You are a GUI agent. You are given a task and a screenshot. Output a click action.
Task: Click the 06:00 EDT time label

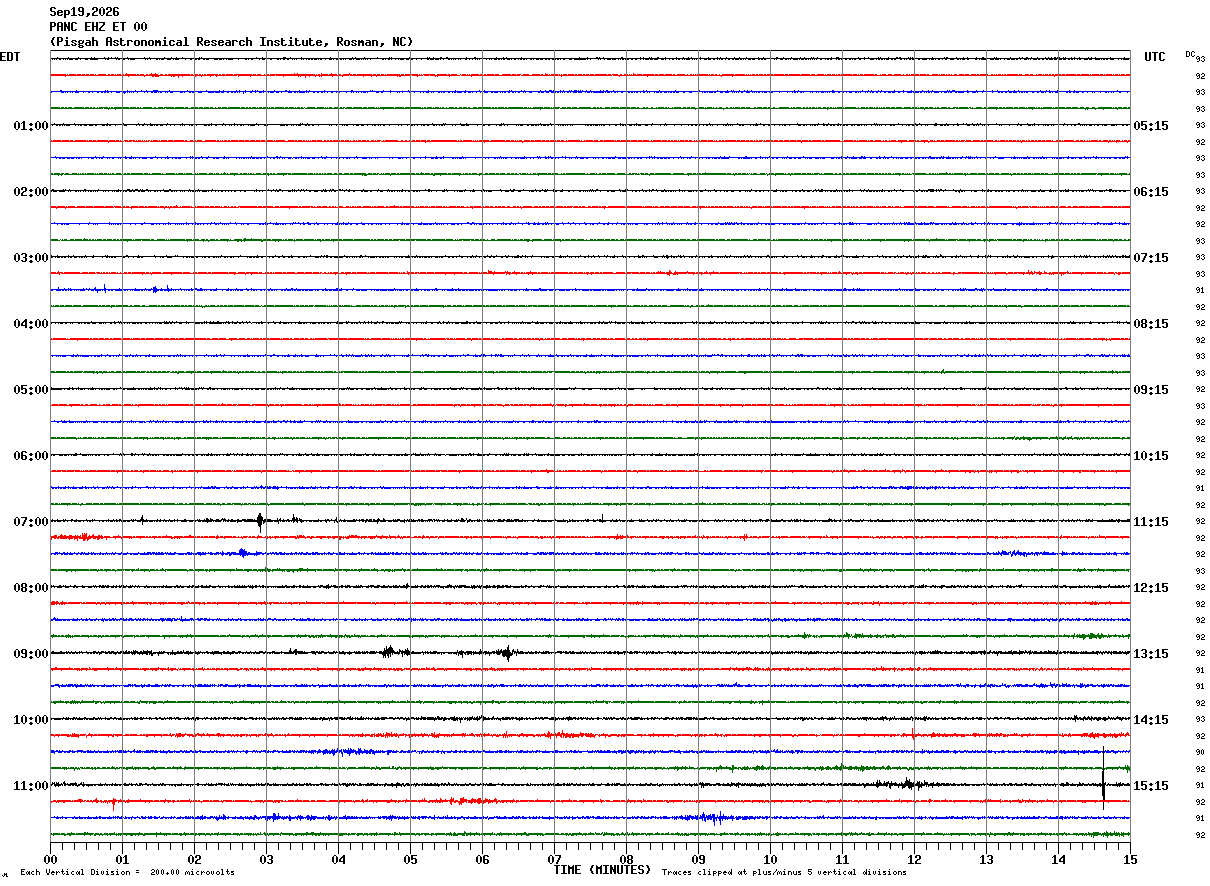31,456
